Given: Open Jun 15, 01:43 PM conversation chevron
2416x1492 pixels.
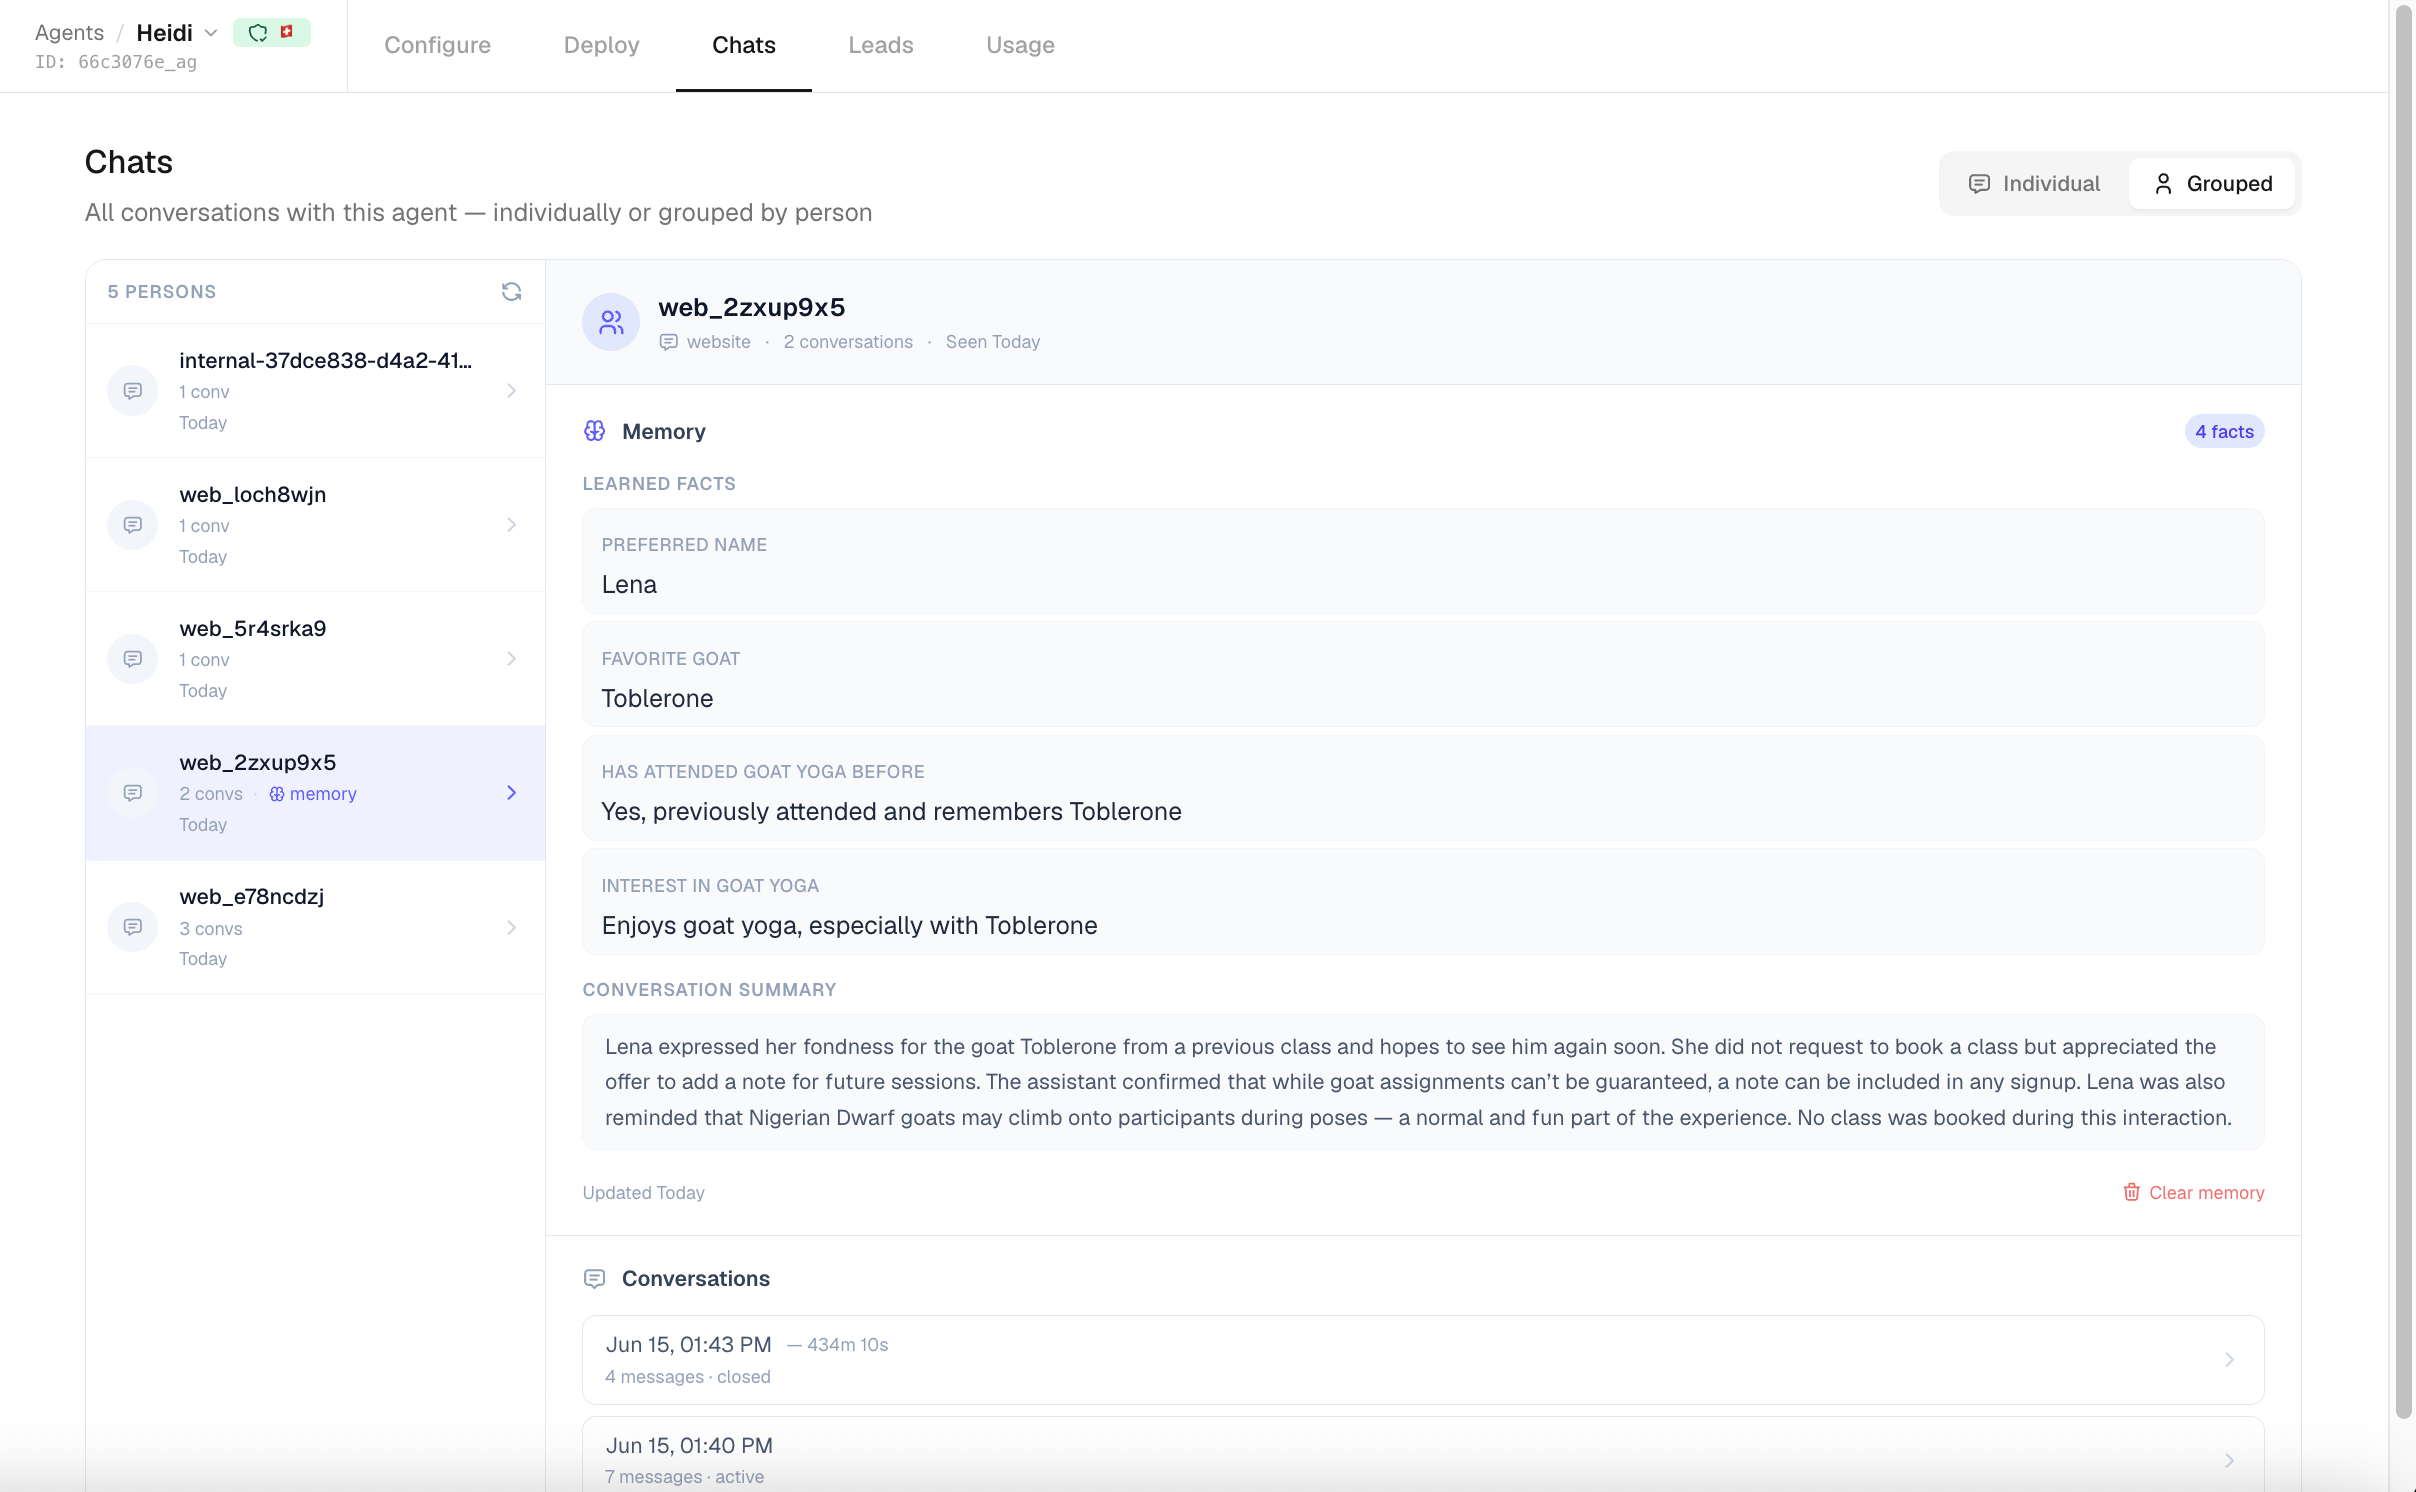Looking at the screenshot, I should click(x=2229, y=1360).
